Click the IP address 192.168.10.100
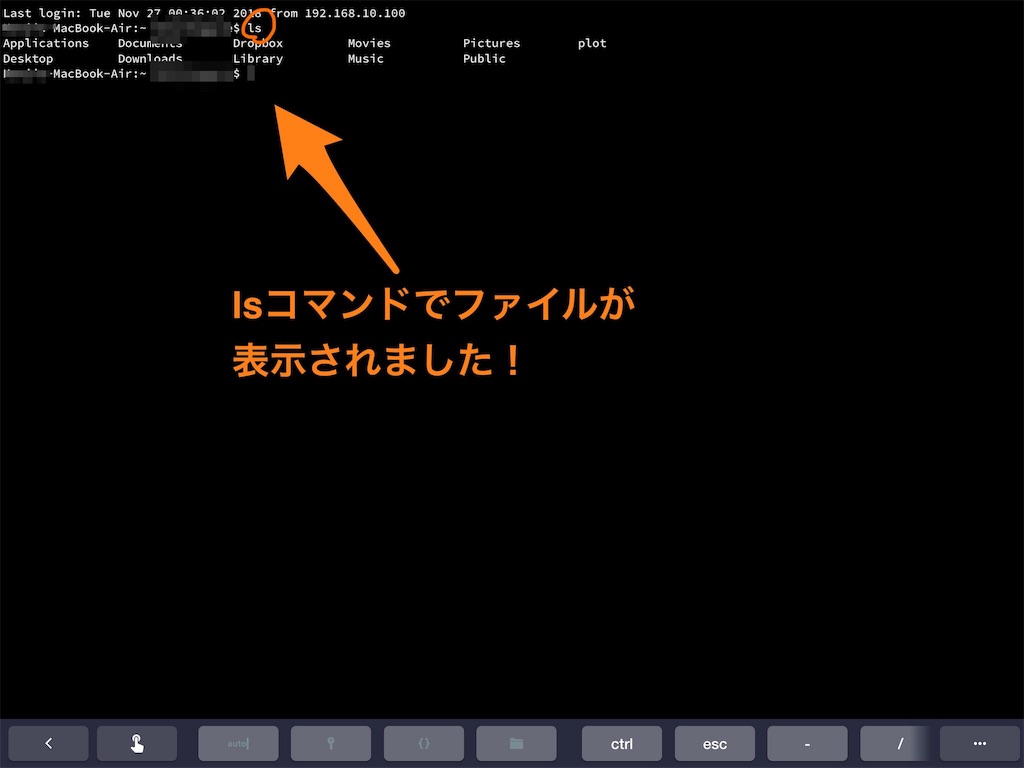The width and height of the screenshot is (1024, 768). click(356, 13)
